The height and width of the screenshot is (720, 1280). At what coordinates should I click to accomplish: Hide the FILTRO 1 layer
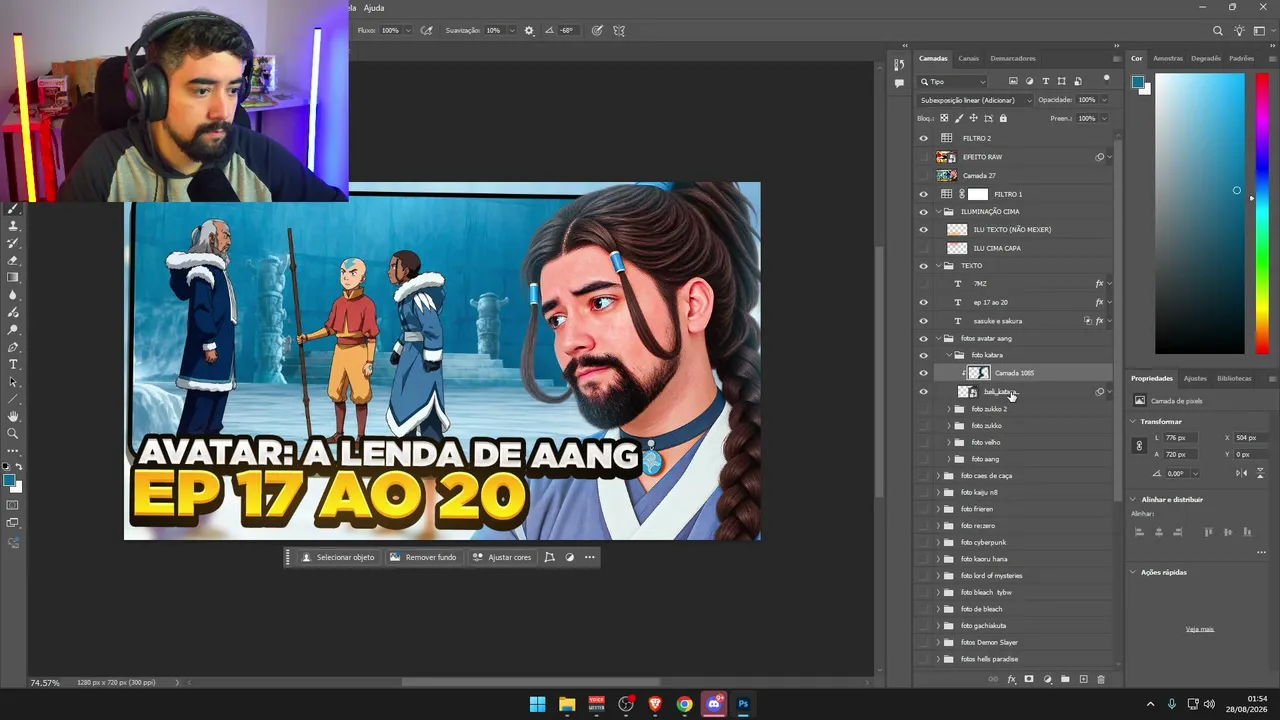[923, 194]
